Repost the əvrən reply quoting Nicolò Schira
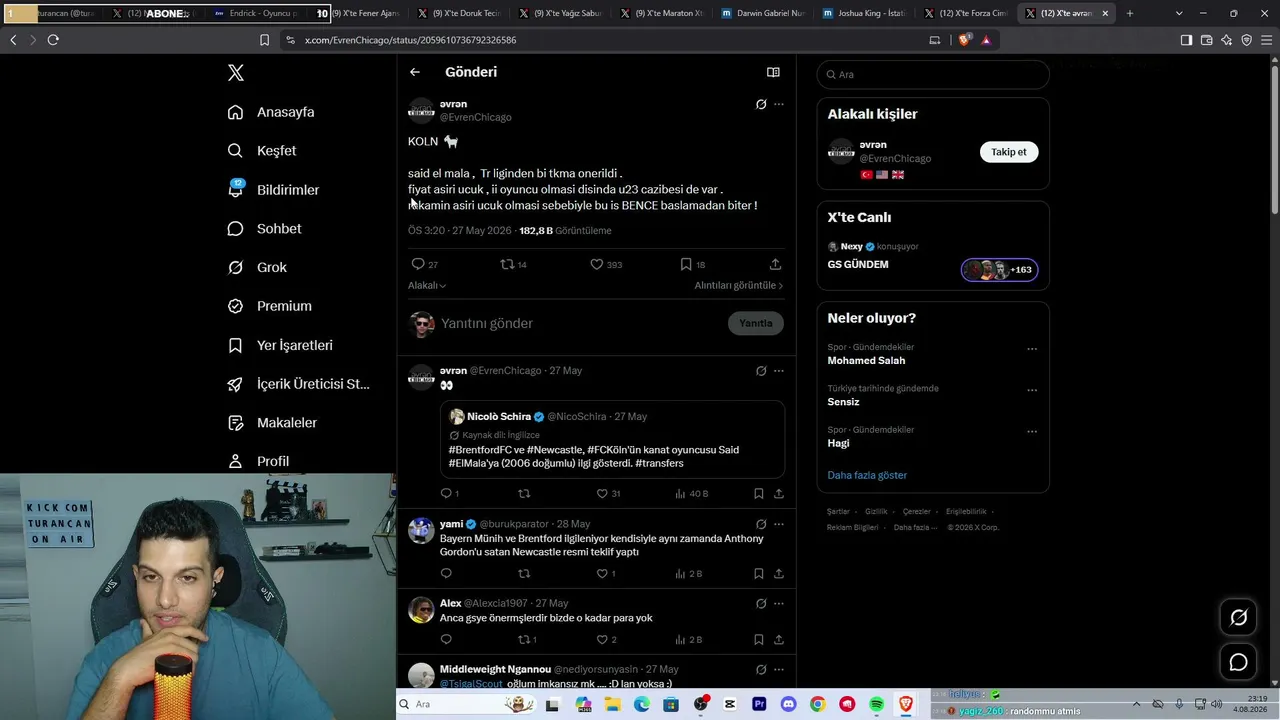This screenshot has width=1280, height=720. pyautogui.click(x=524, y=493)
